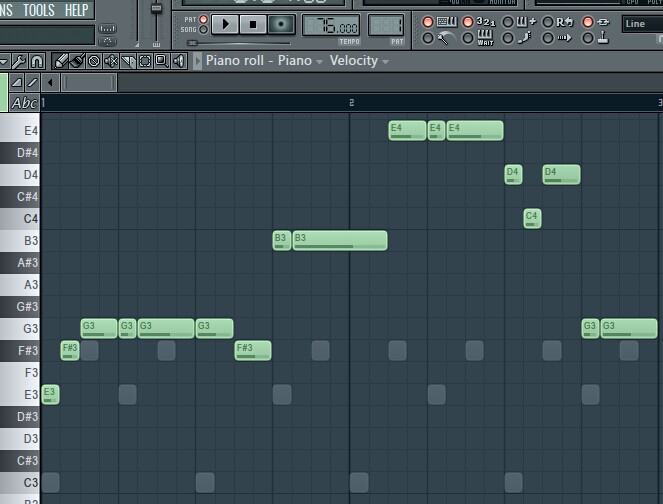Click the master volume fader knob
This screenshot has height=504, width=663.
tap(156, 8)
